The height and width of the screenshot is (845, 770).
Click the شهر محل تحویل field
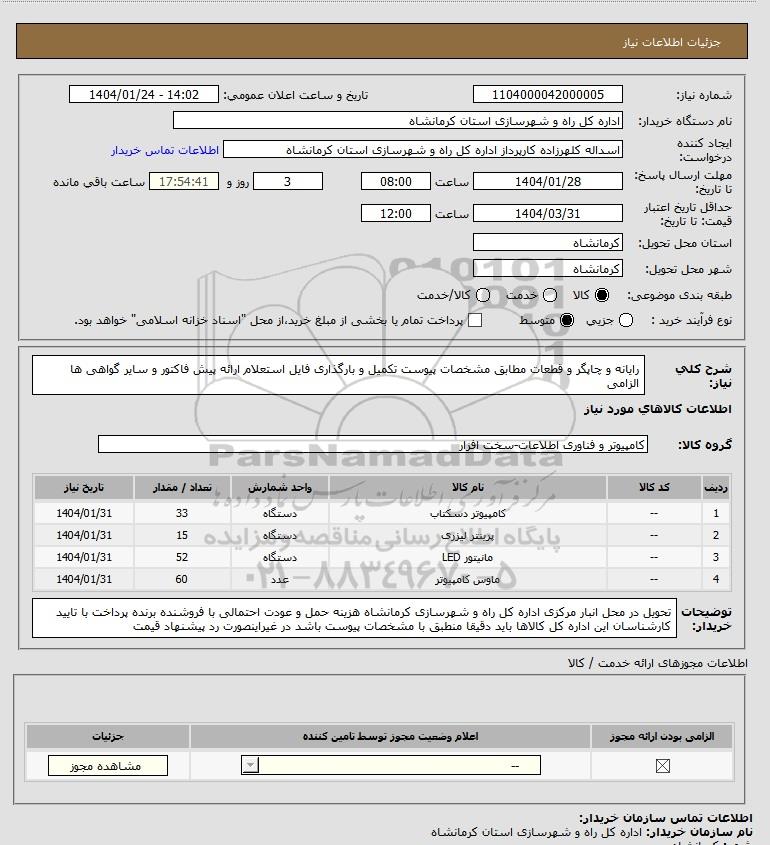[x=547, y=268]
